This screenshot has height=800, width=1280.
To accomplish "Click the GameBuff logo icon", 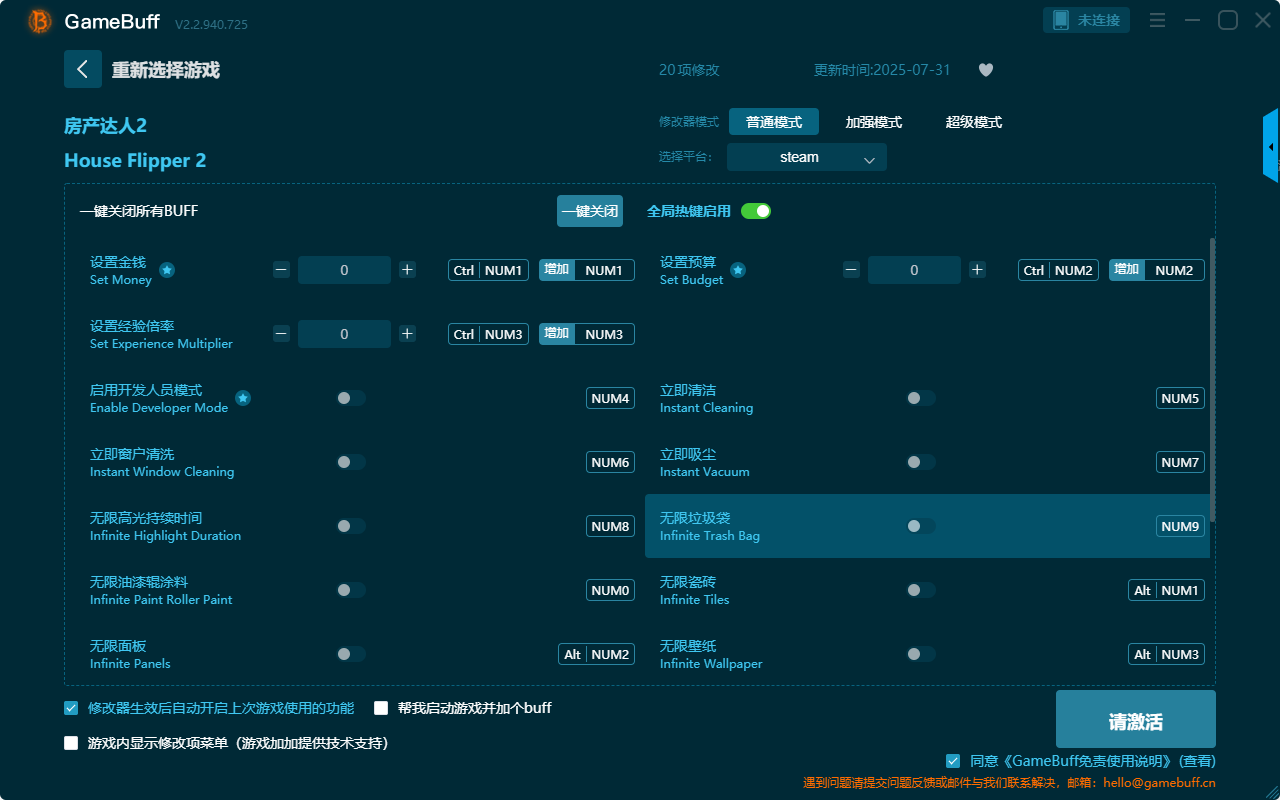I will click(x=40, y=21).
